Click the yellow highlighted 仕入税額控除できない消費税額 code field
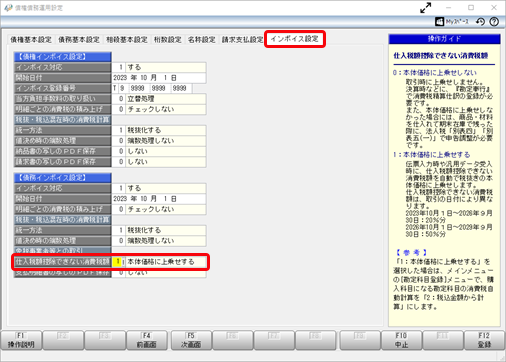Screen dimensions: 506x362 pos(118,262)
